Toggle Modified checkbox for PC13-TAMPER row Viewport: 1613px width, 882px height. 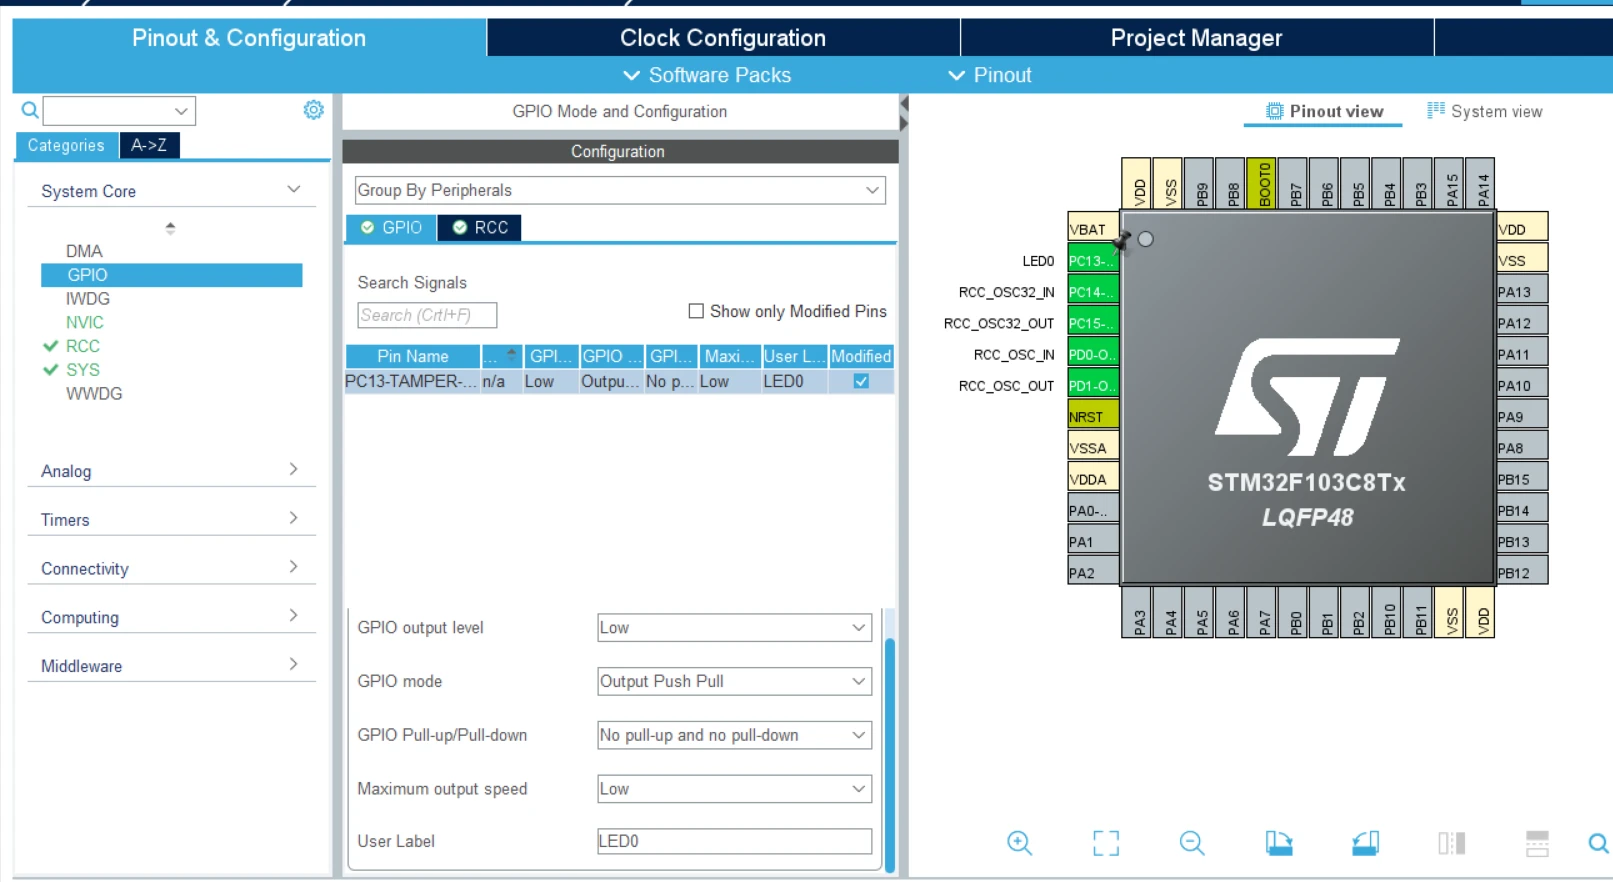coord(861,381)
